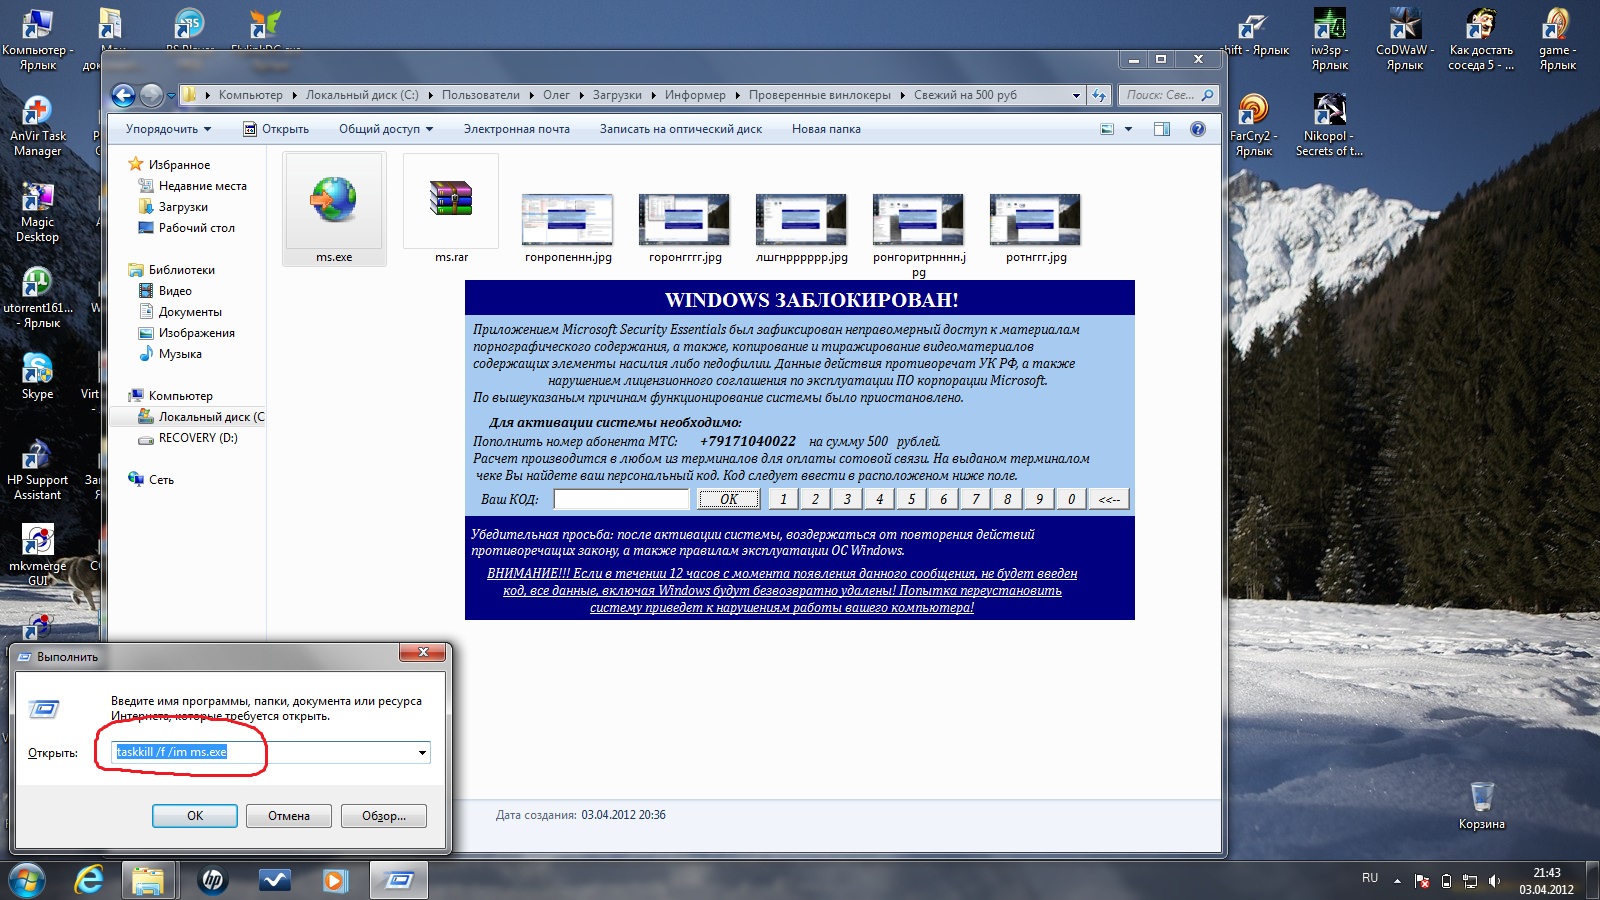Click the media player taskbar icon

(335, 880)
